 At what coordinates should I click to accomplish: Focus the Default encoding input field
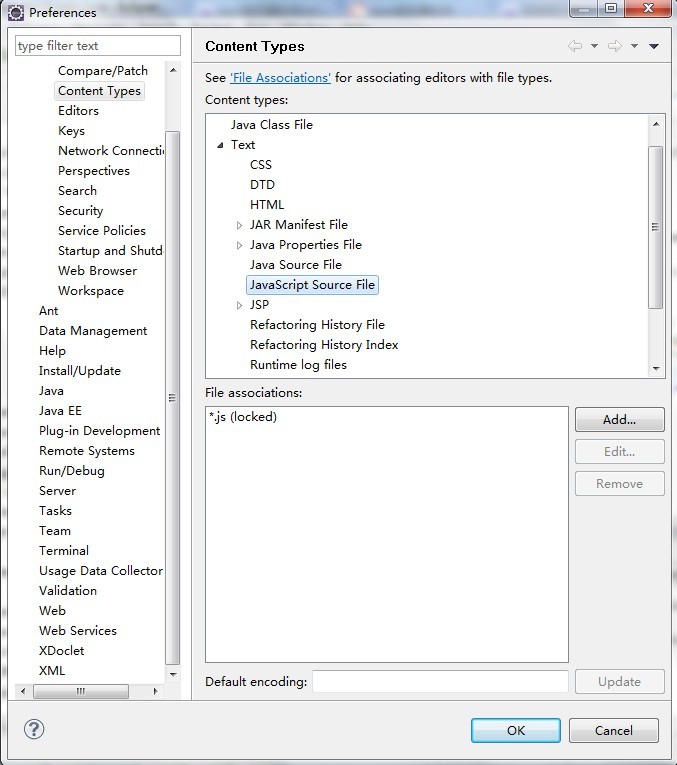point(440,681)
